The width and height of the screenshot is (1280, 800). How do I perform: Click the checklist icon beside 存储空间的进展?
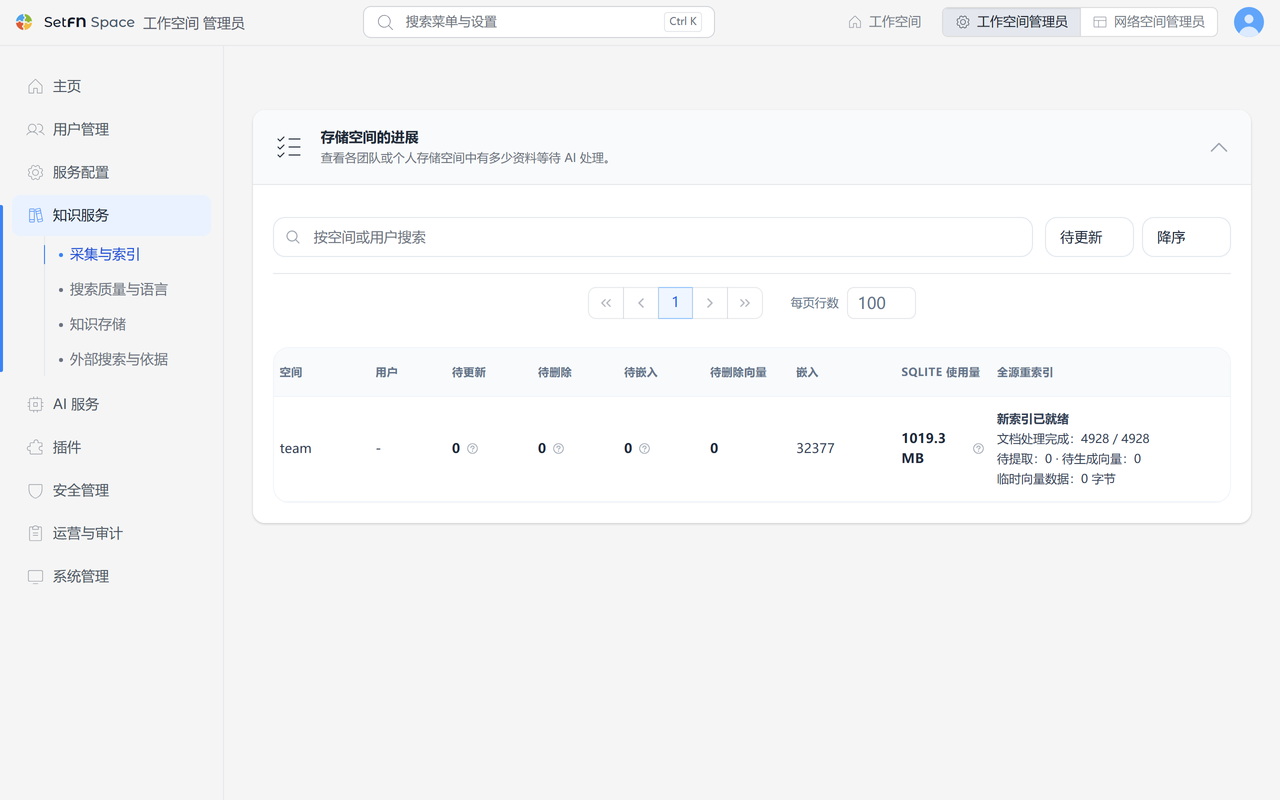pyautogui.click(x=289, y=147)
